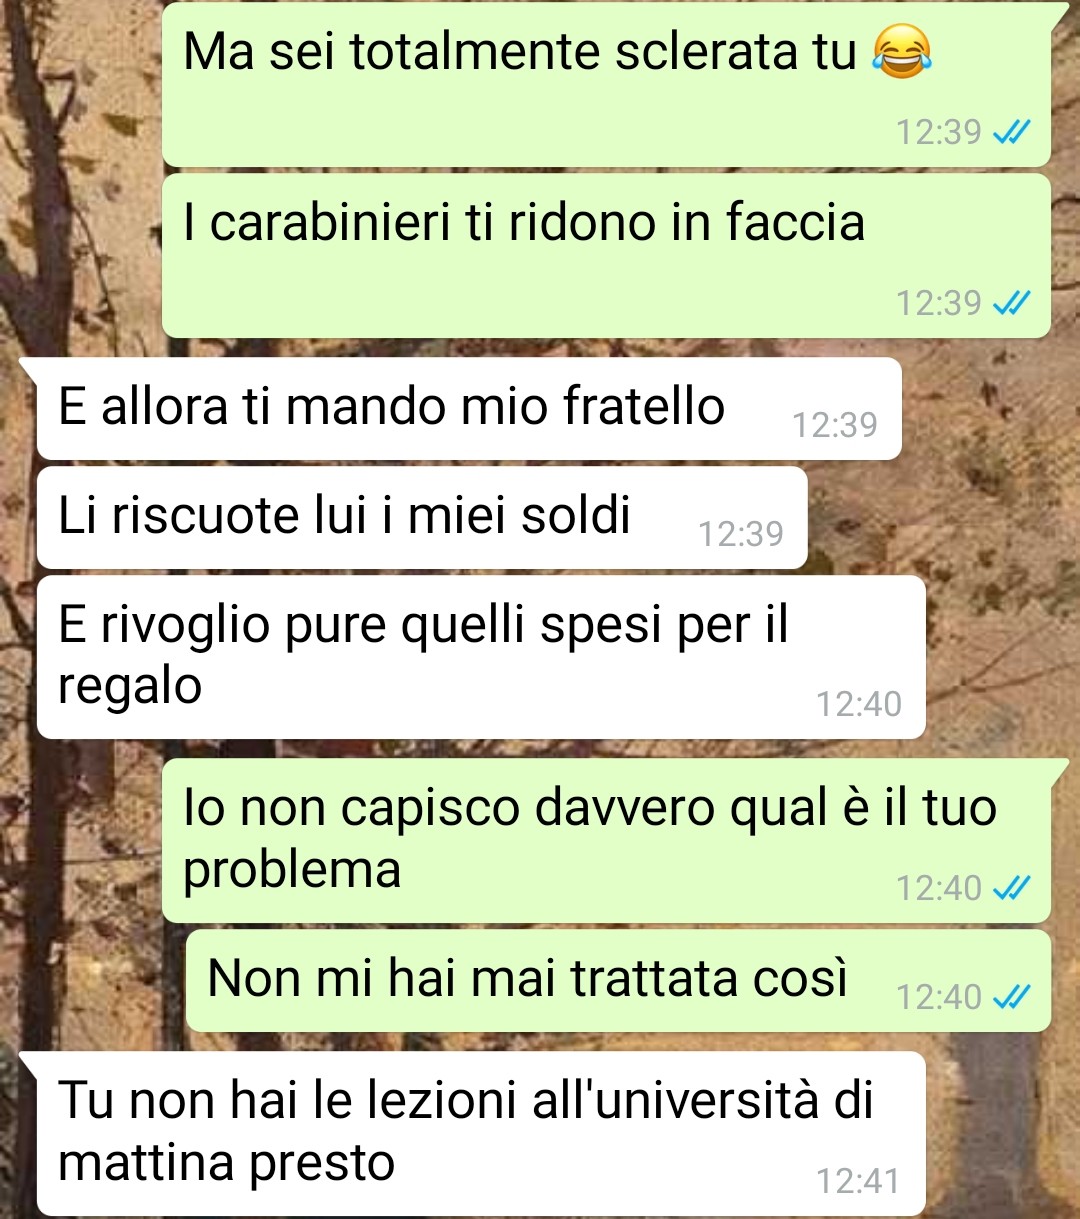Tap the laughing emoji in the first message
The width and height of the screenshot is (1080, 1219).
click(902, 52)
